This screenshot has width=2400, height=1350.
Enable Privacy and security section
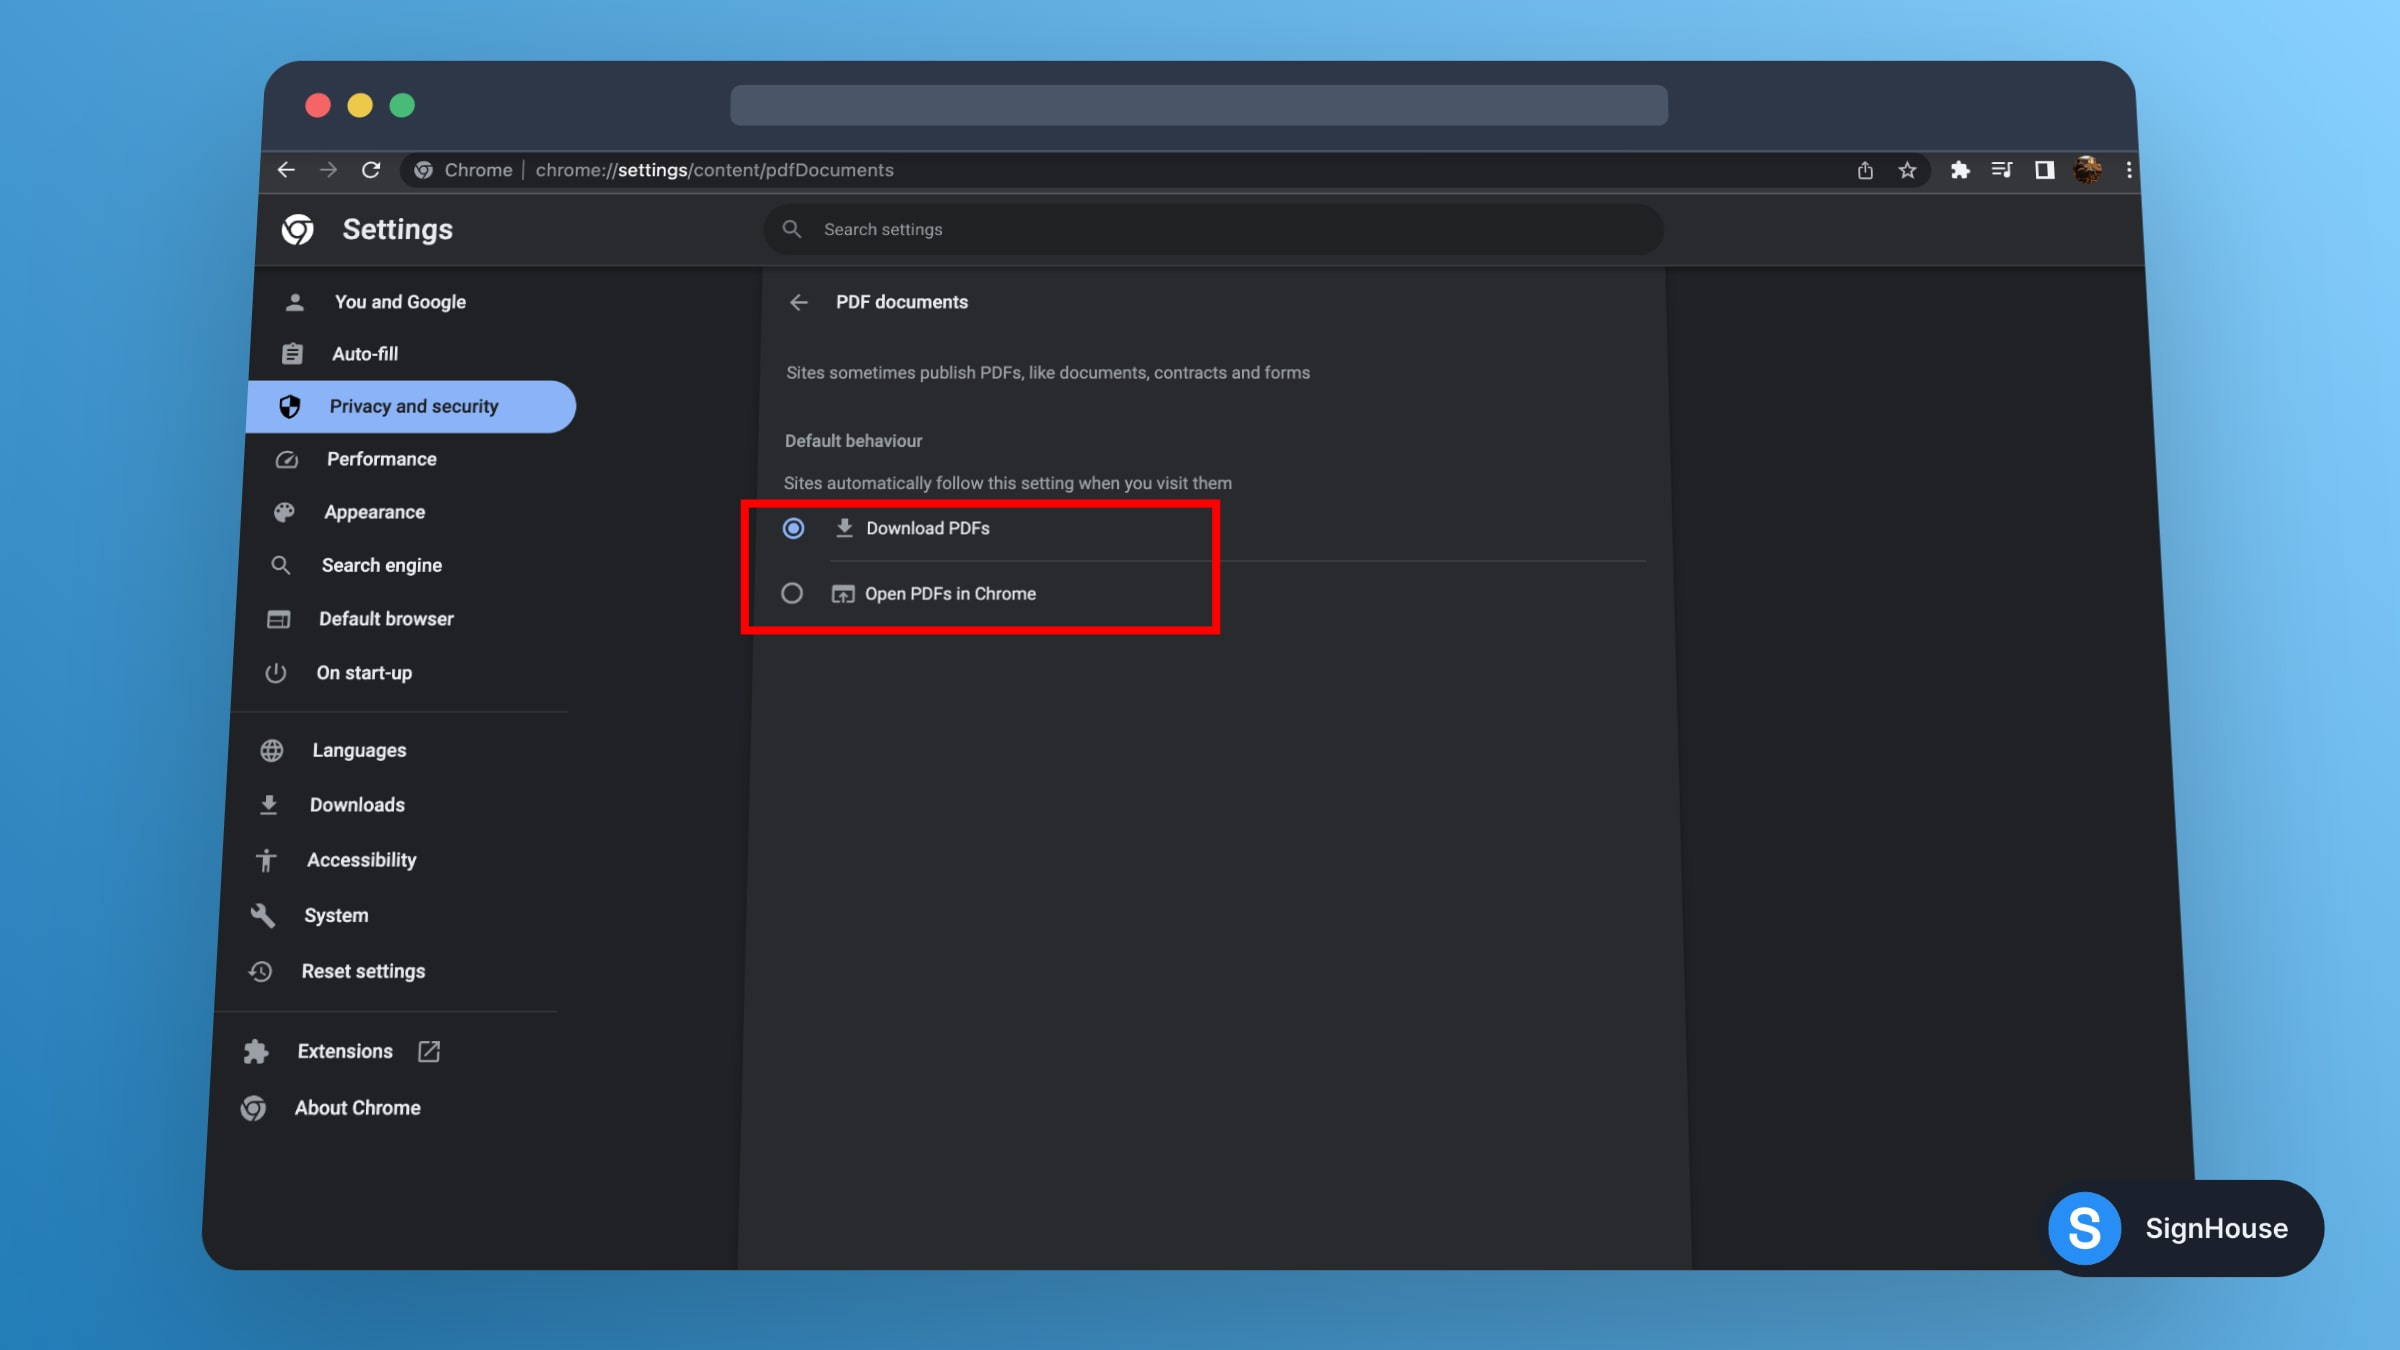pos(414,406)
